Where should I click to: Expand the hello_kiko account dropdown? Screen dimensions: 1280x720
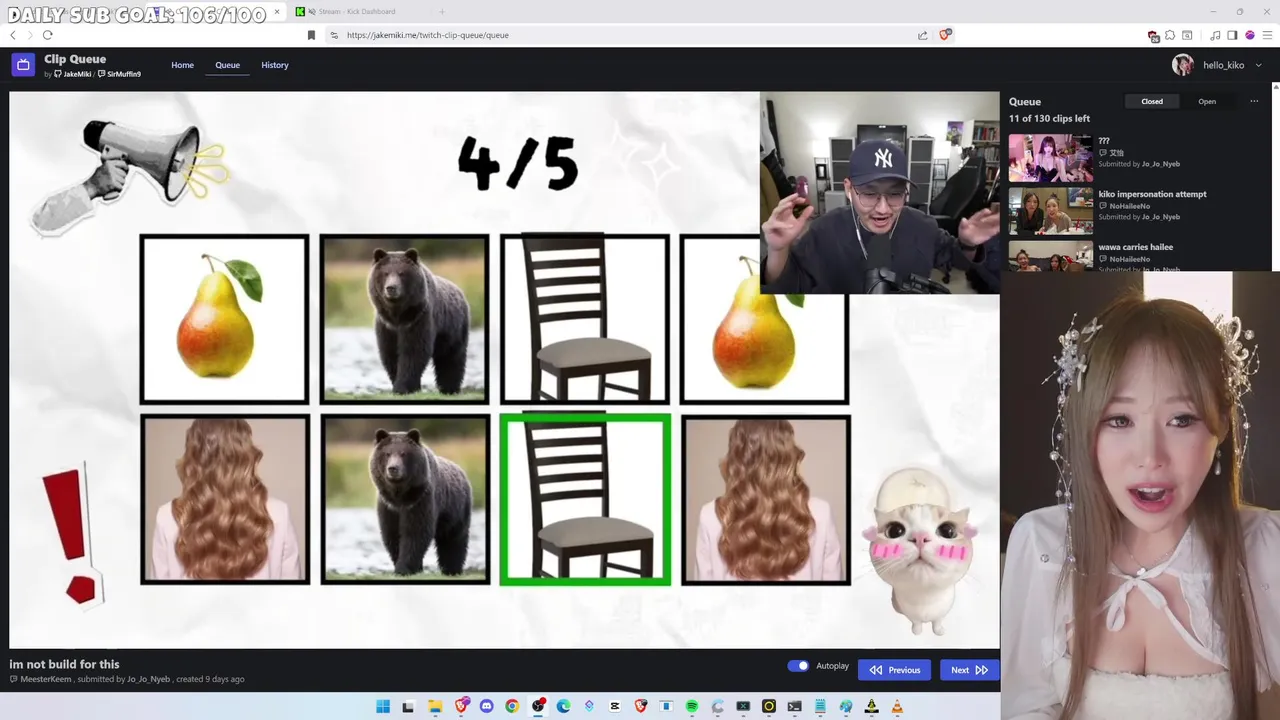pyautogui.click(x=1258, y=65)
